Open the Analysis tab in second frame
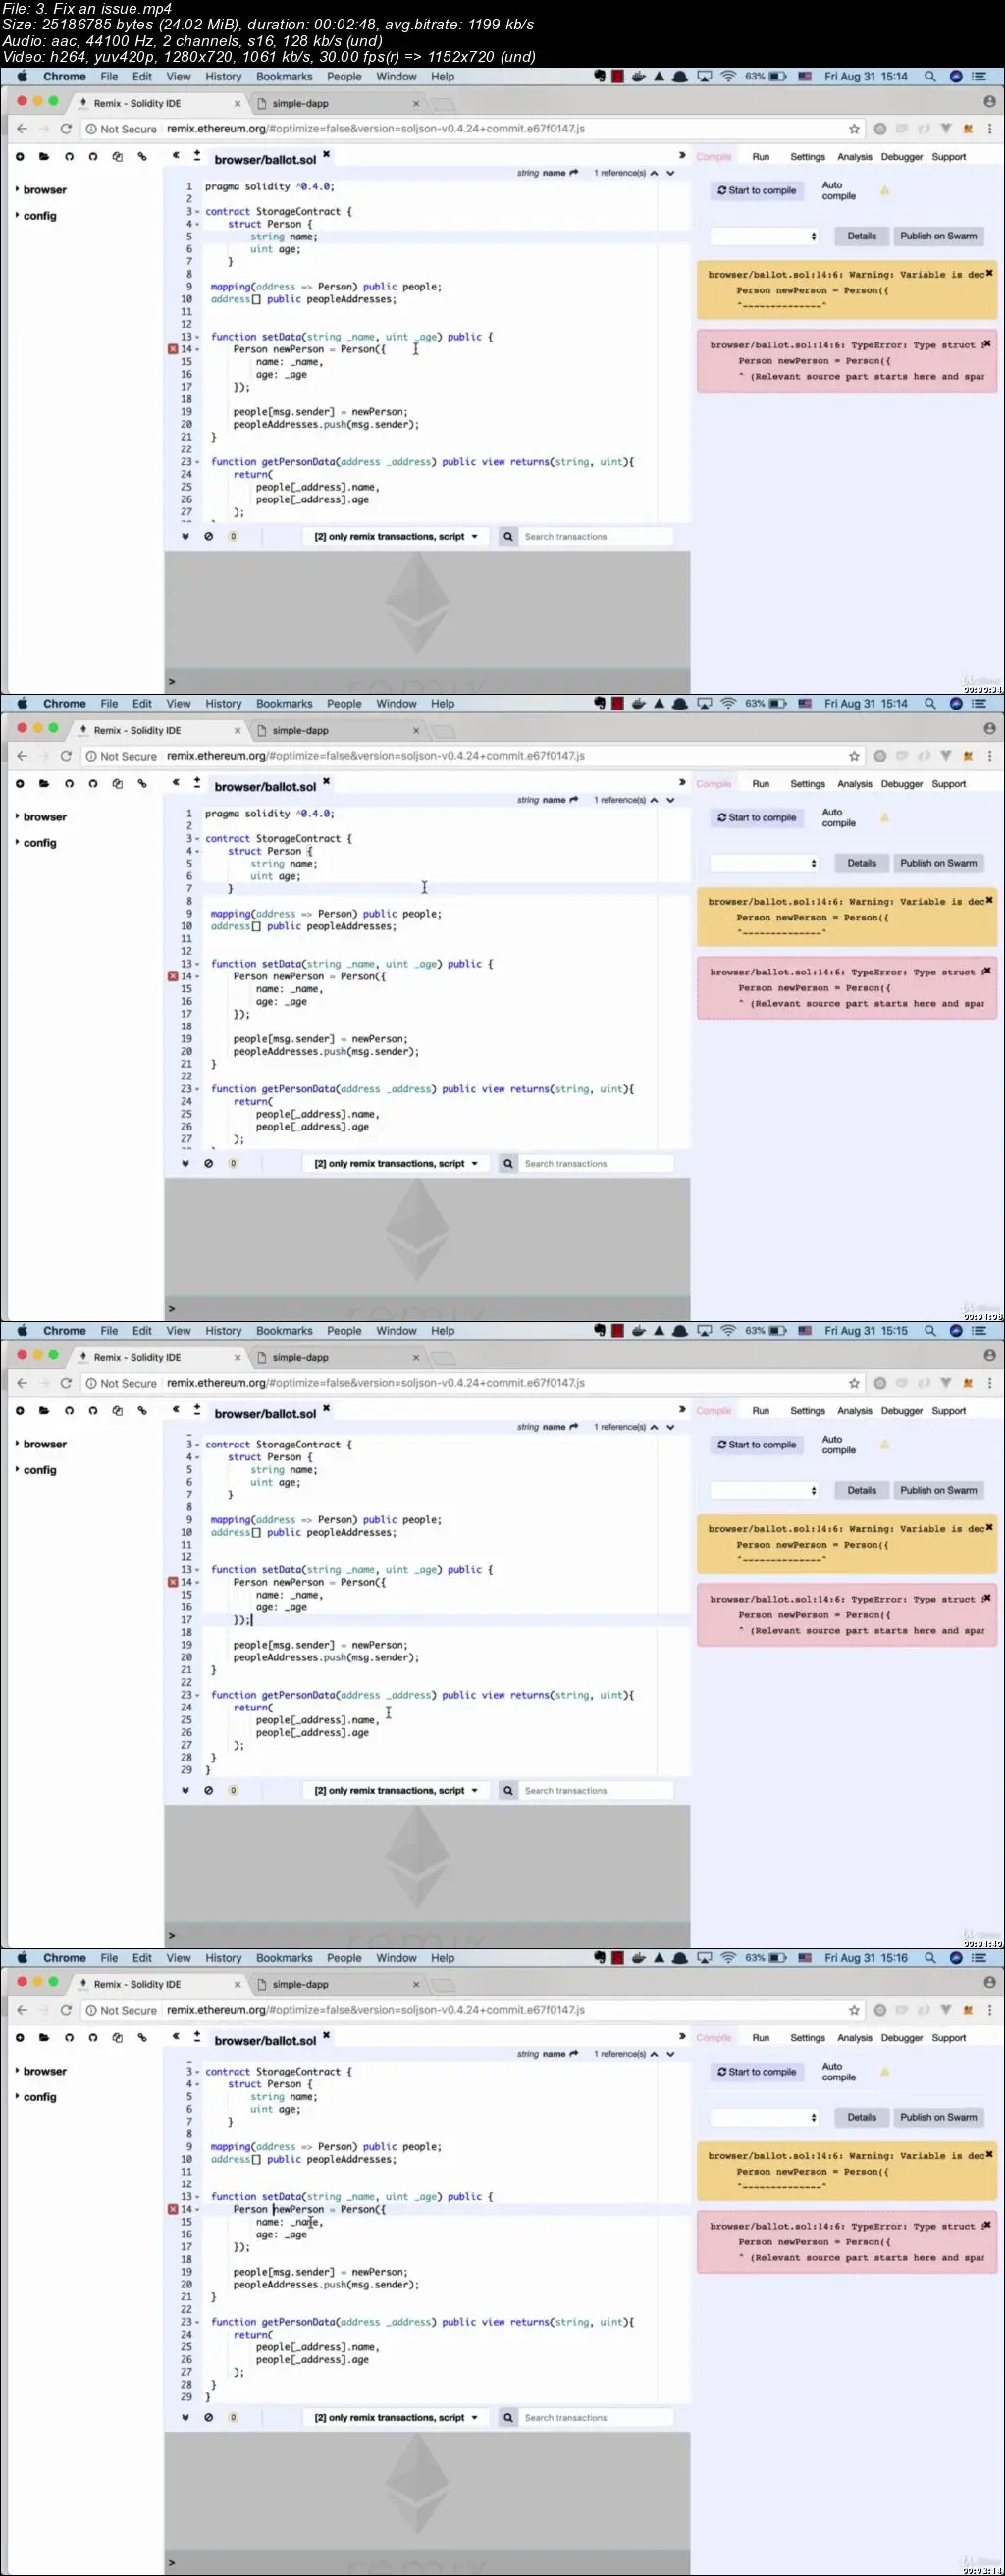1005x2576 pixels. (855, 784)
